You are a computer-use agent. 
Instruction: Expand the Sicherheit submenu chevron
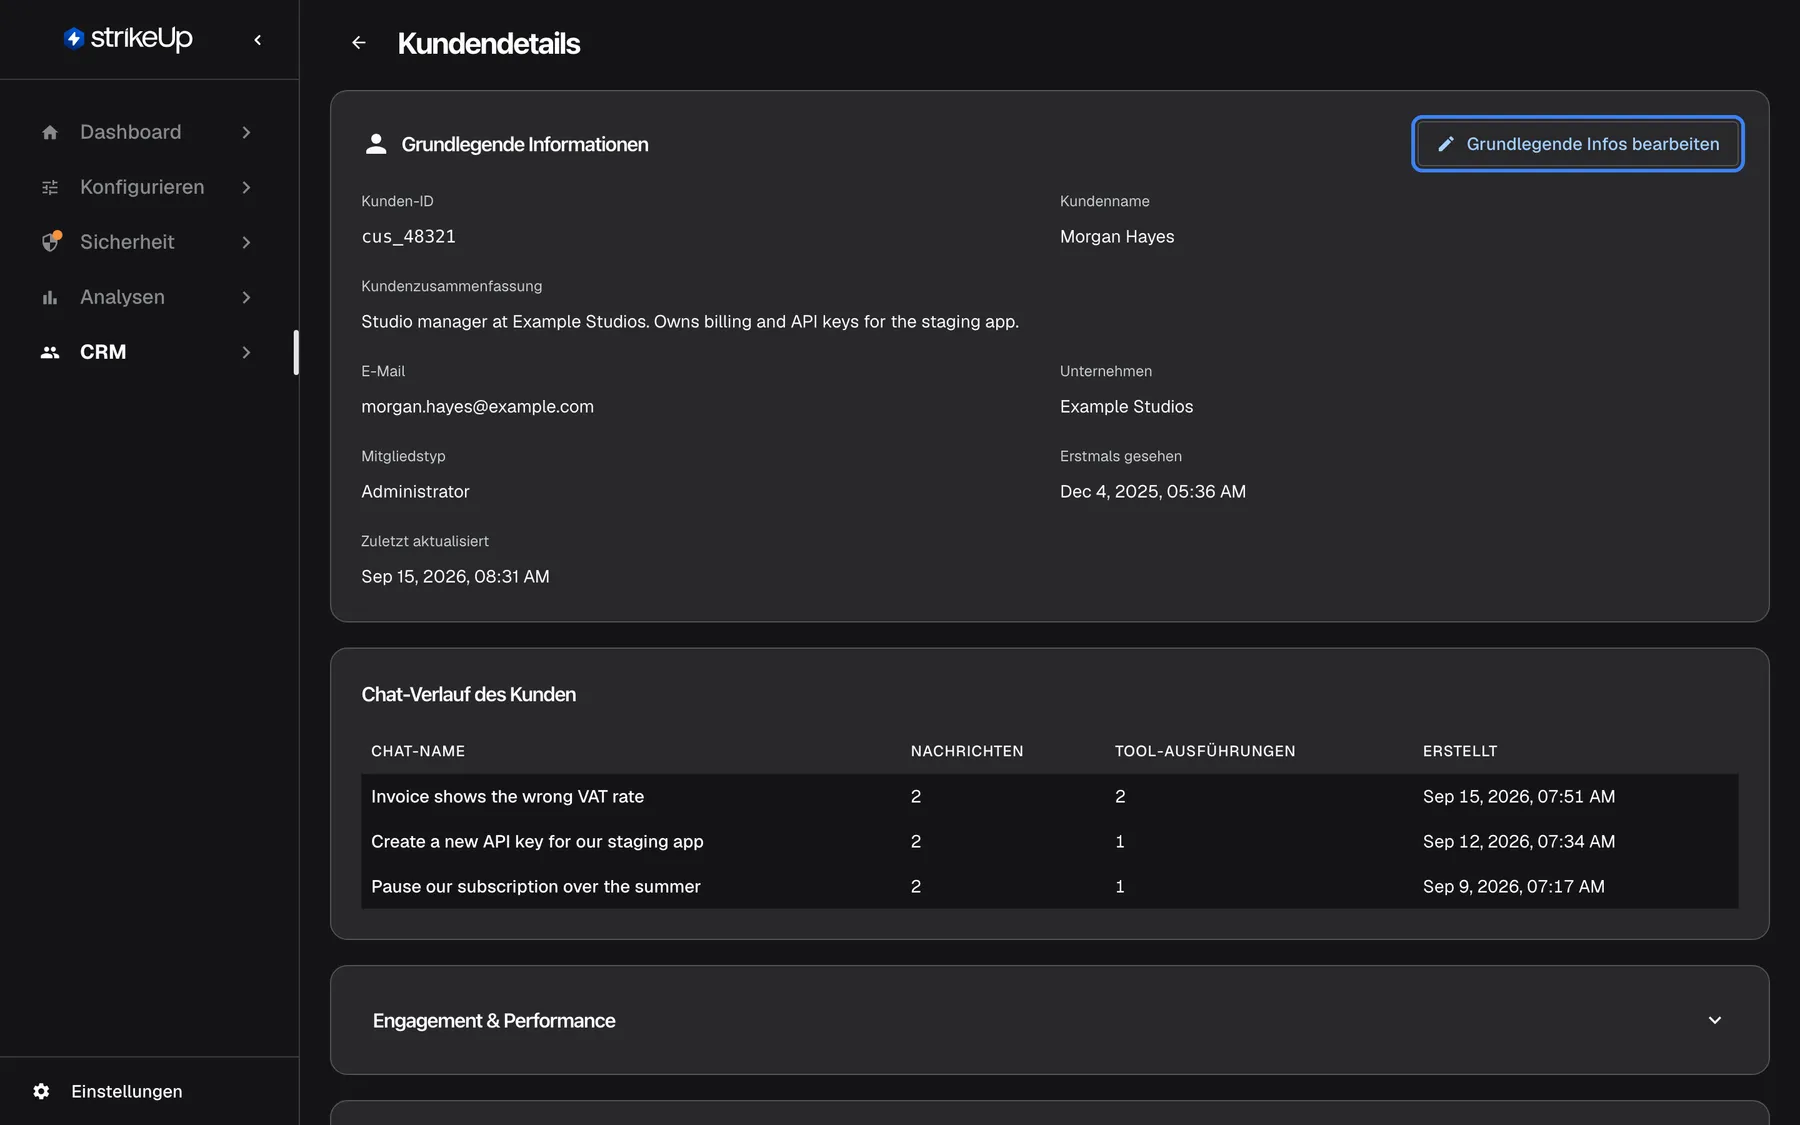click(246, 242)
